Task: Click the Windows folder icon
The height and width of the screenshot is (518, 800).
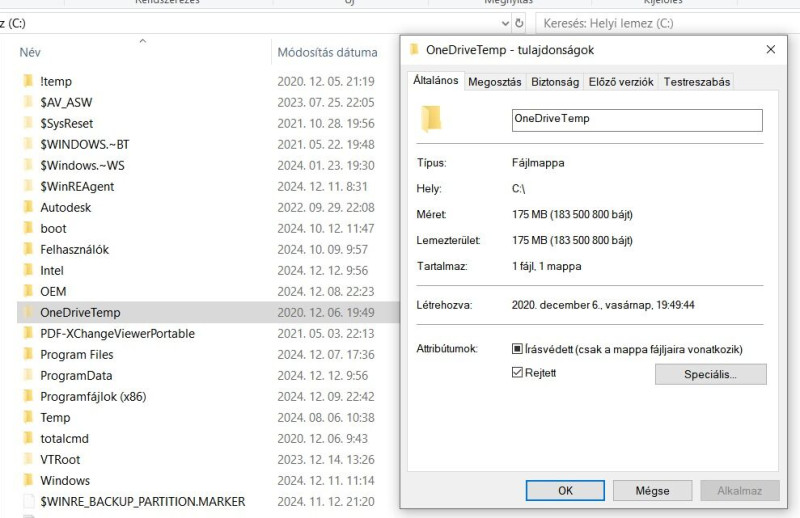Action: (x=28, y=480)
